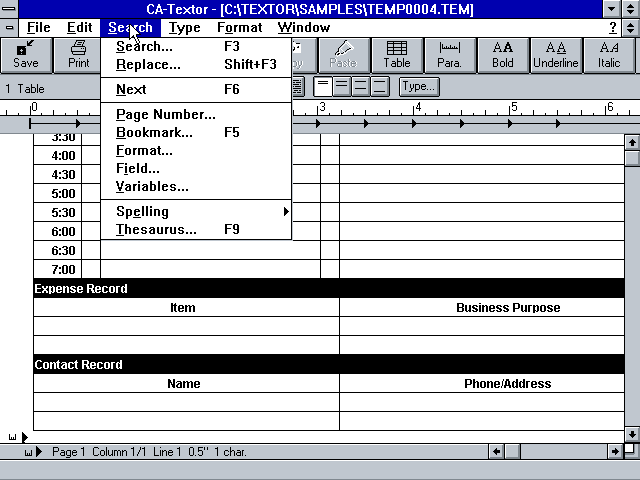Image resolution: width=640 pixels, height=480 pixels.
Task: Choose Search... F3 from the menu
Action: pos(196,47)
